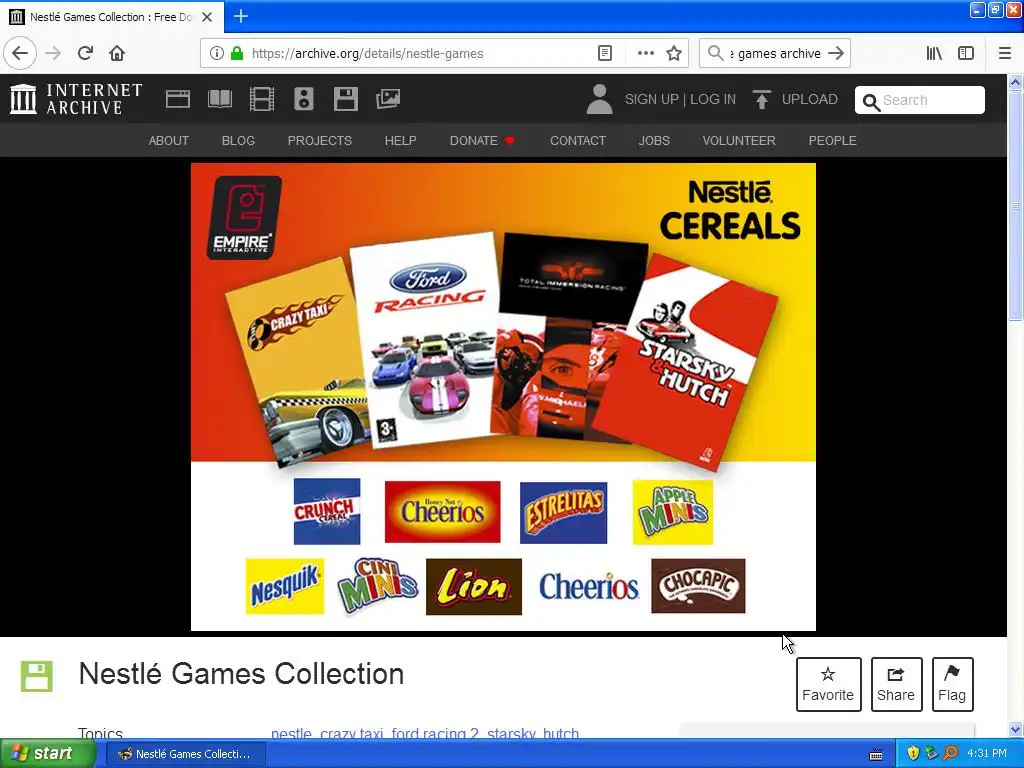Viewport: 1024px width, 768px height.
Task: Click the security shield tray icon
Action: point(913,754)
